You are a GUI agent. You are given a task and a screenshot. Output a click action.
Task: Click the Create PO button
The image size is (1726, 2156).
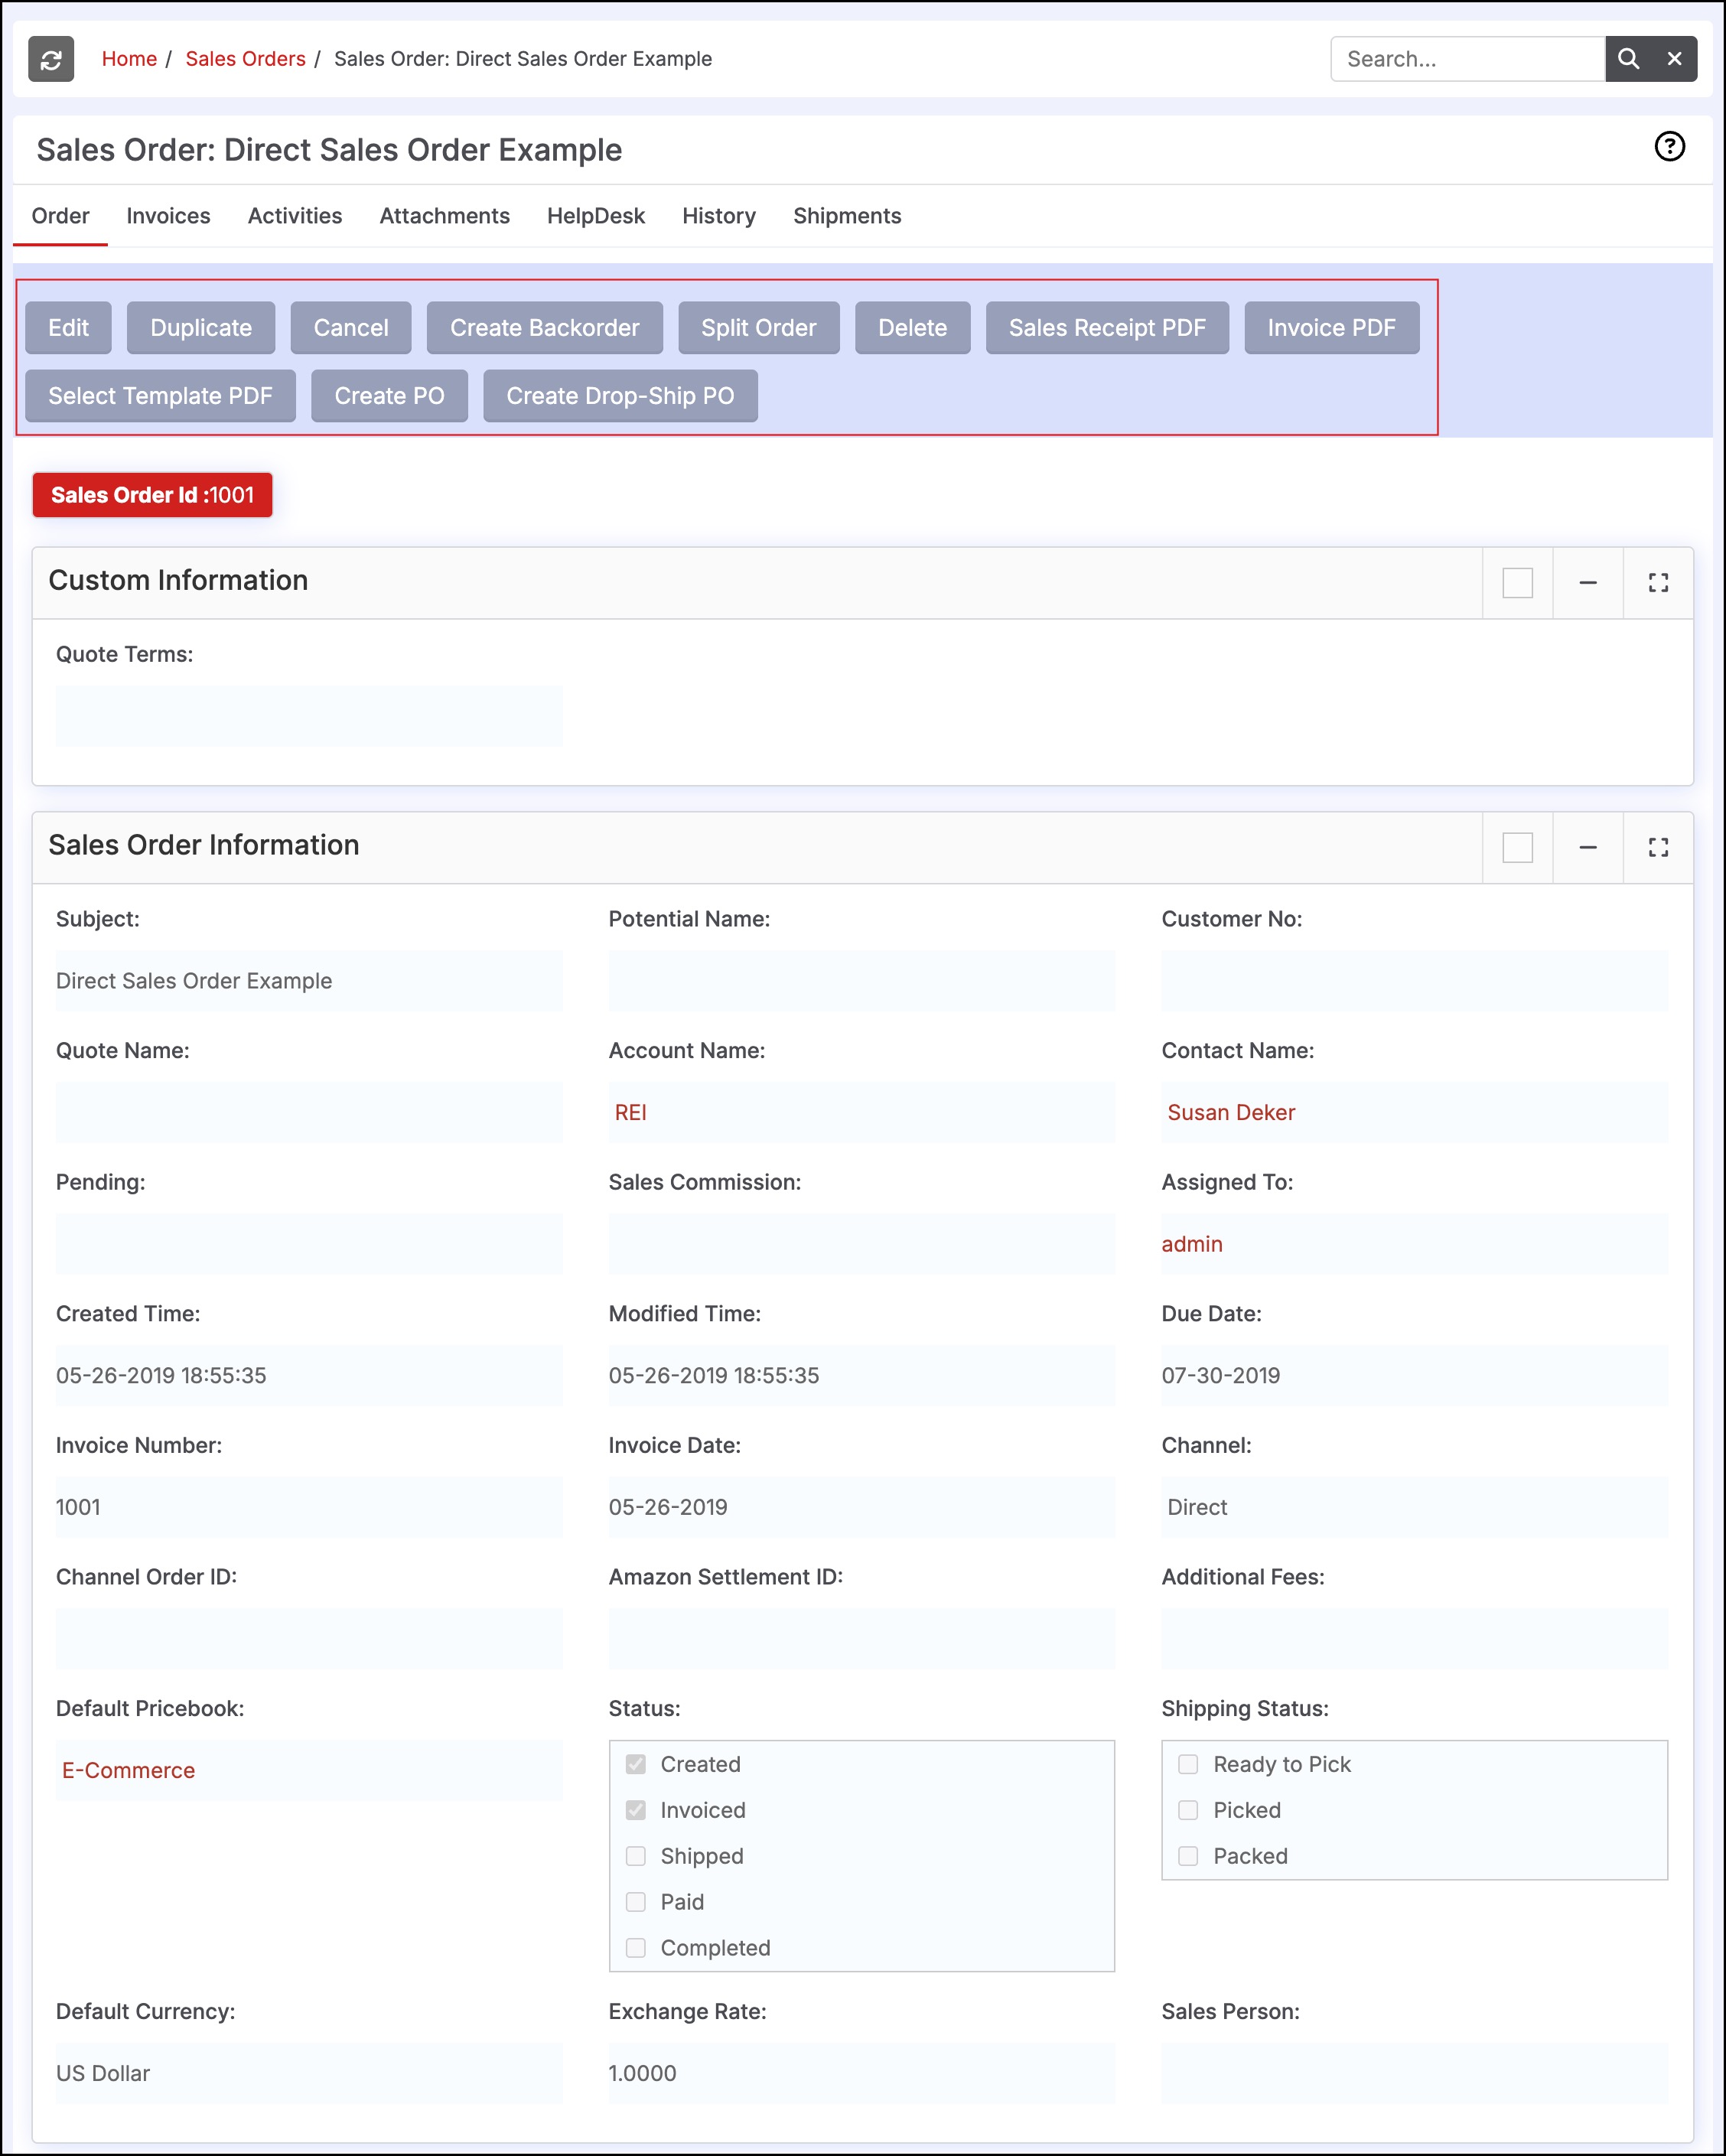[390, 396]
